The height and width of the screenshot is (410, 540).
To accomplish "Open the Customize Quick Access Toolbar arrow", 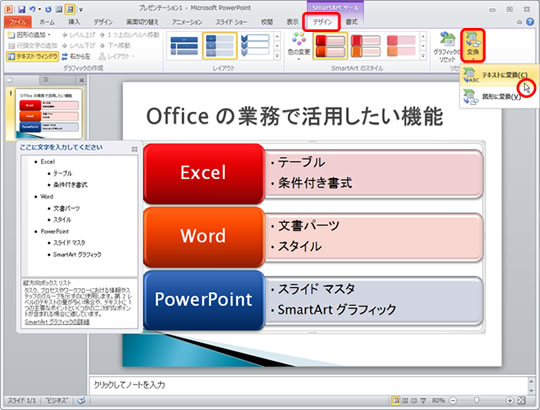I will [x=81, y=10].
